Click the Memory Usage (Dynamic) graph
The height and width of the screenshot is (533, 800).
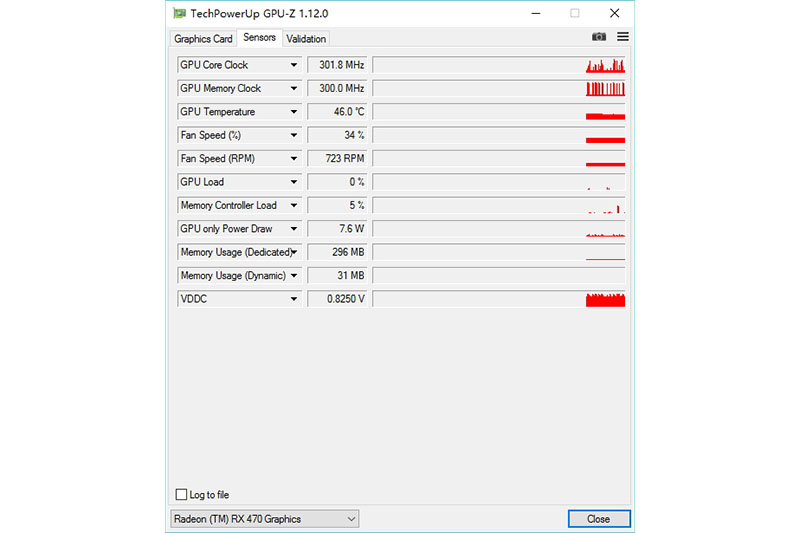coord(499,276)
